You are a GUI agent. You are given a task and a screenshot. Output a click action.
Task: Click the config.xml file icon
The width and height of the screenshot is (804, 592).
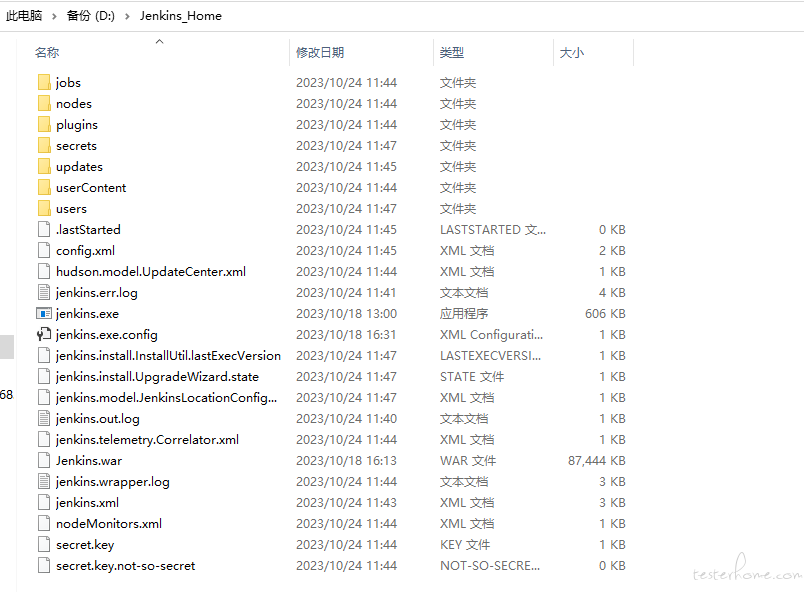tap(44, 251)
